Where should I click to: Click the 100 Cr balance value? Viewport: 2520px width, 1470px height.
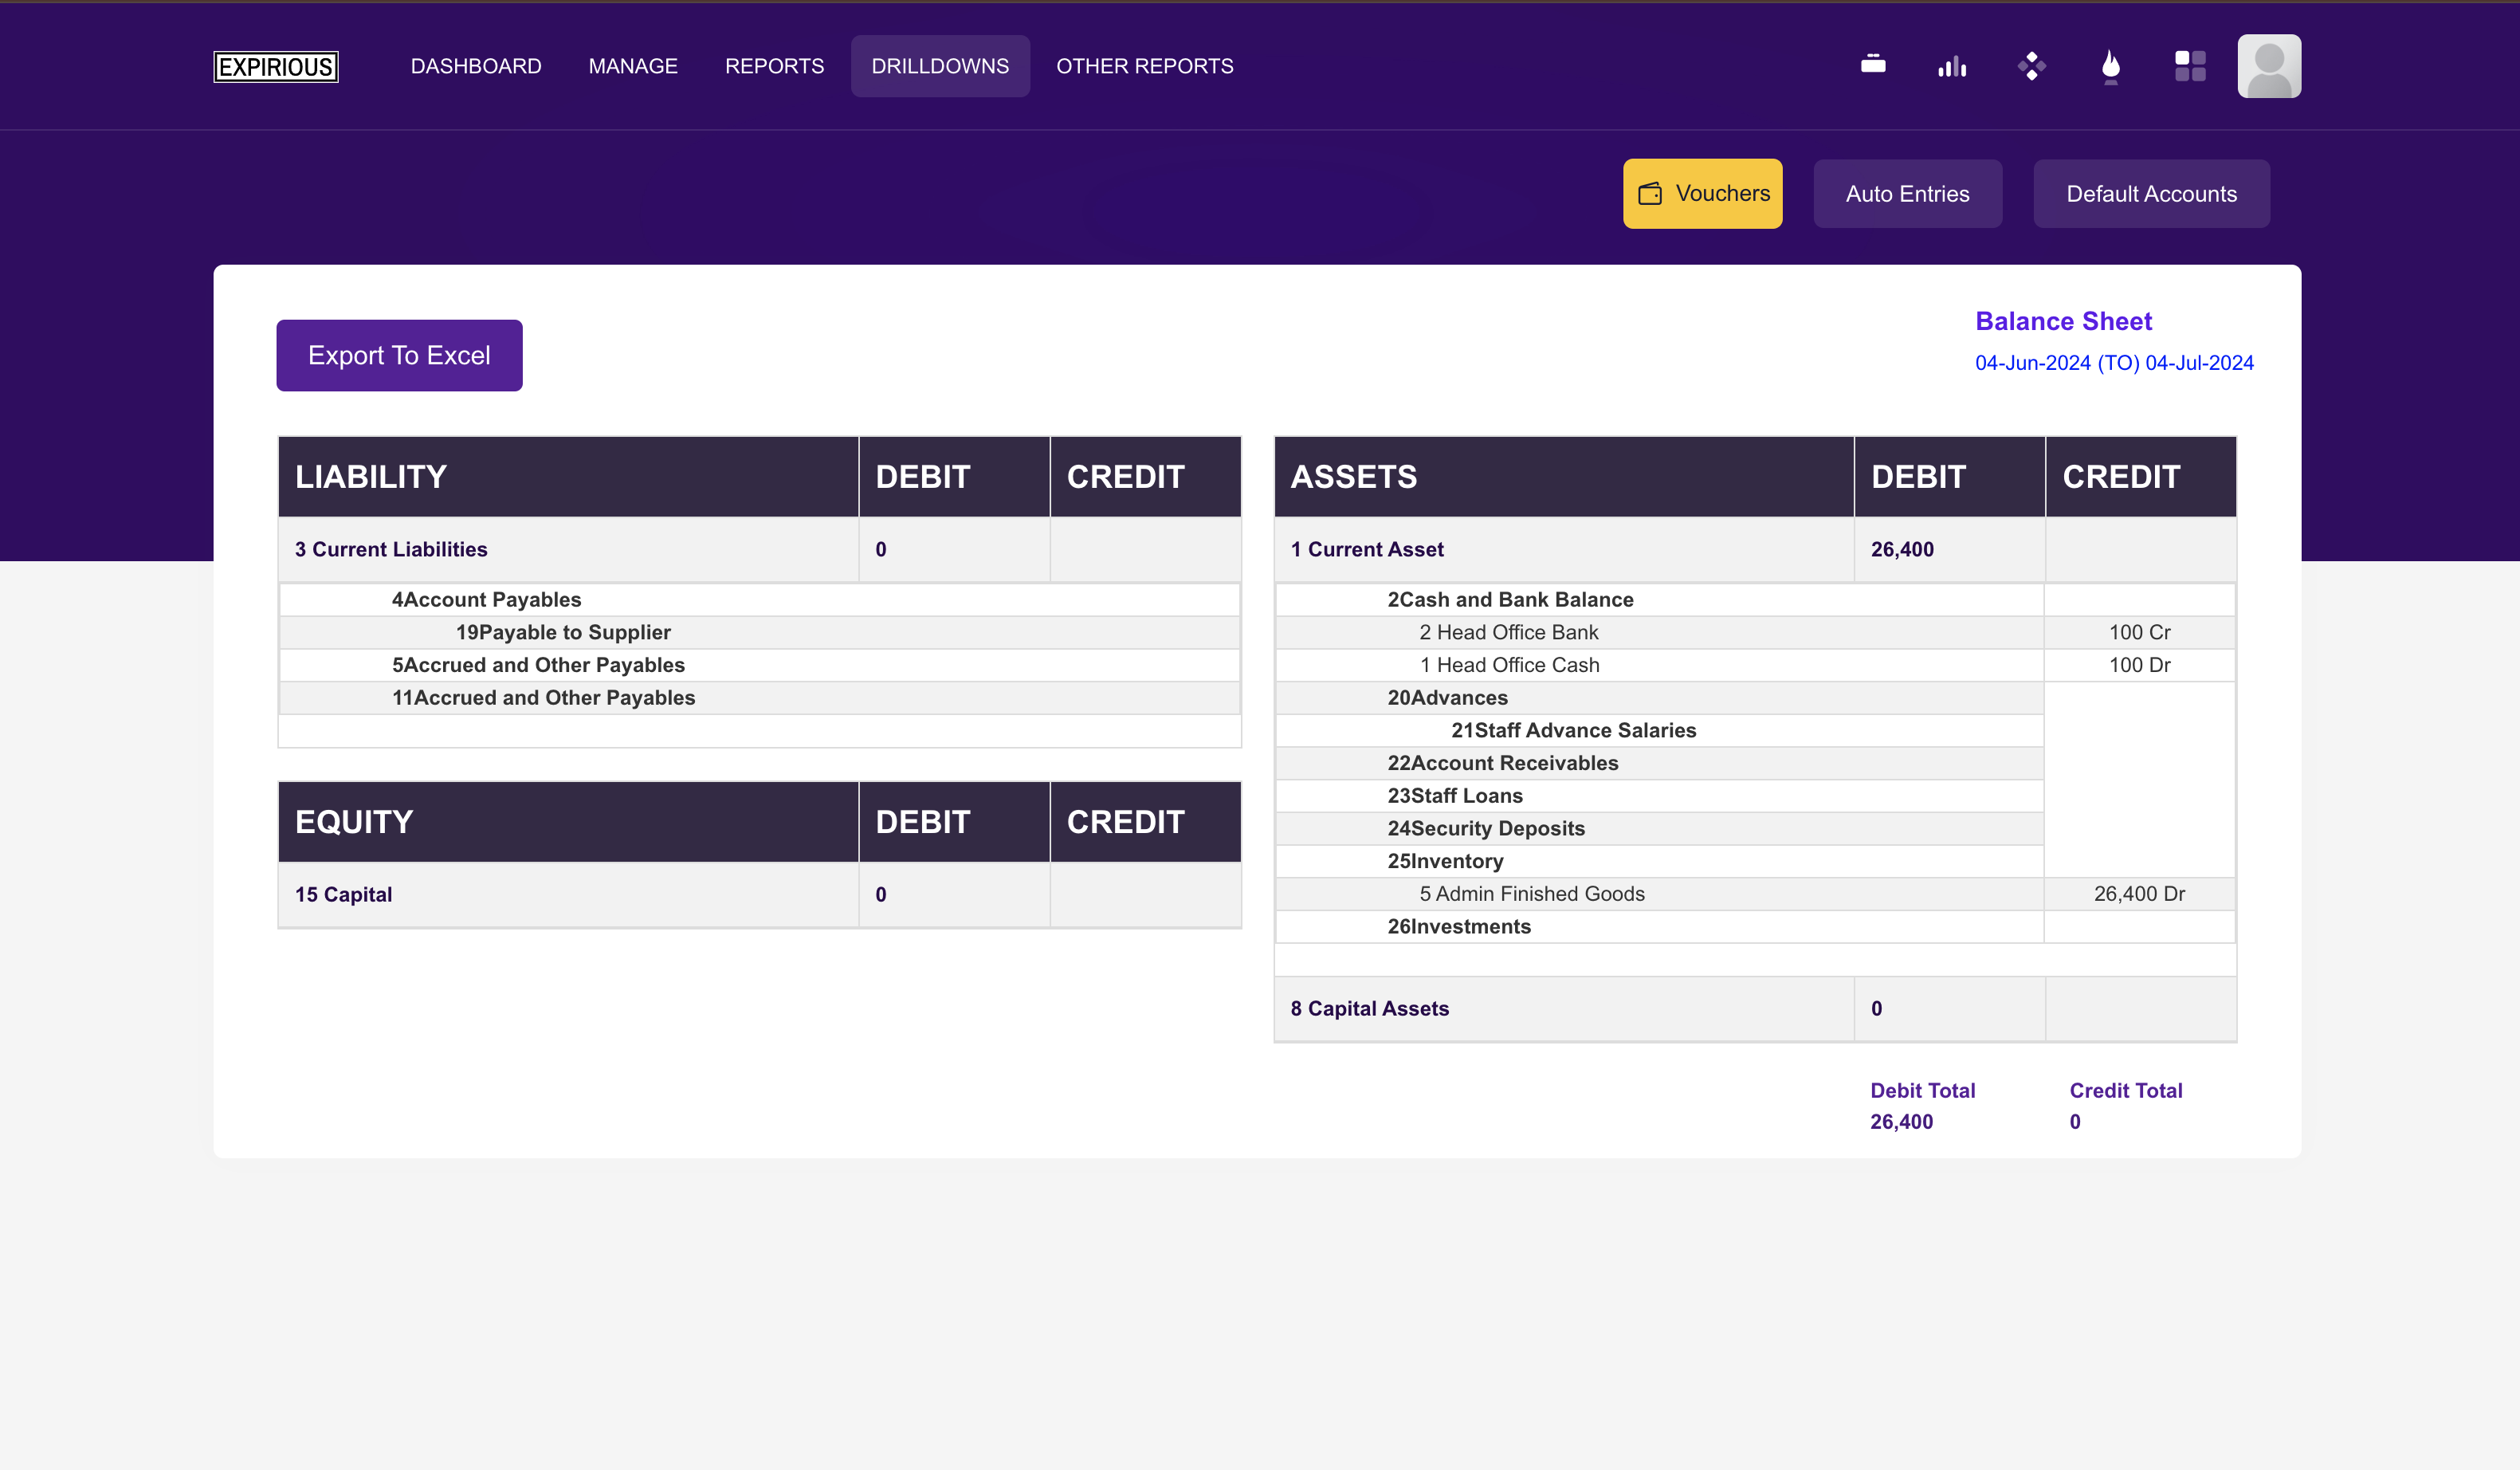point(2139,633)
